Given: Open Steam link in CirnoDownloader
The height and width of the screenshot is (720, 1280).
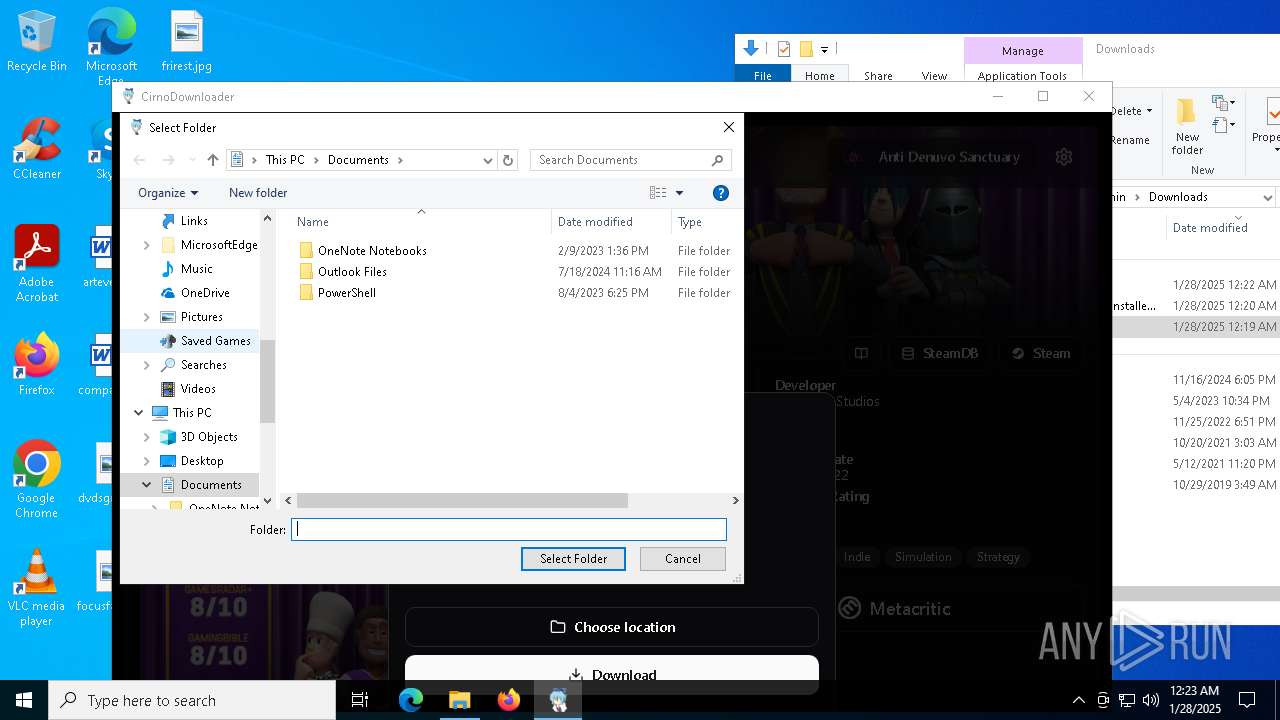Looking at the screenshot, I should [1041, 353].
